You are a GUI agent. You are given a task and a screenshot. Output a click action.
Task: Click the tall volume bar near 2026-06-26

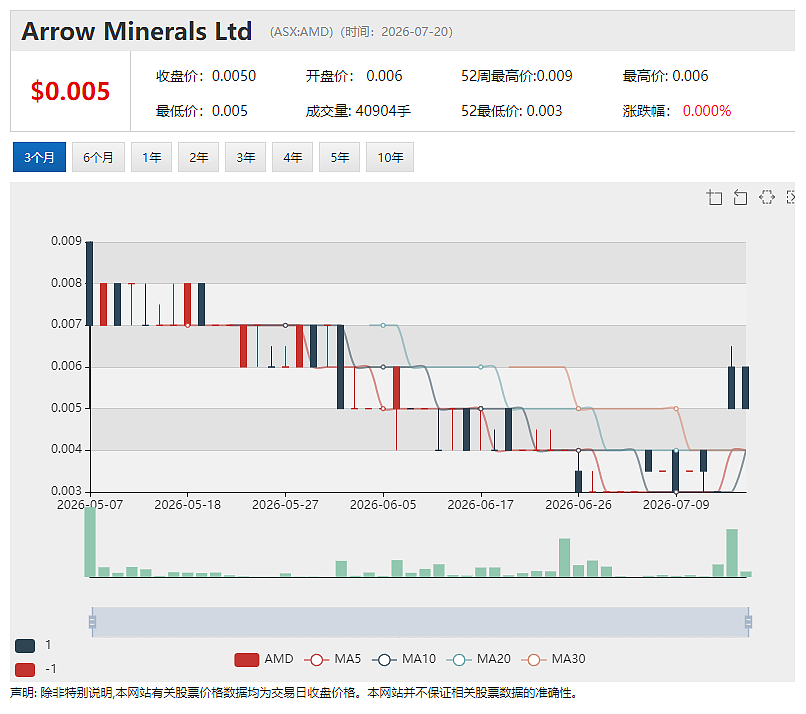[x=564, y=558]
